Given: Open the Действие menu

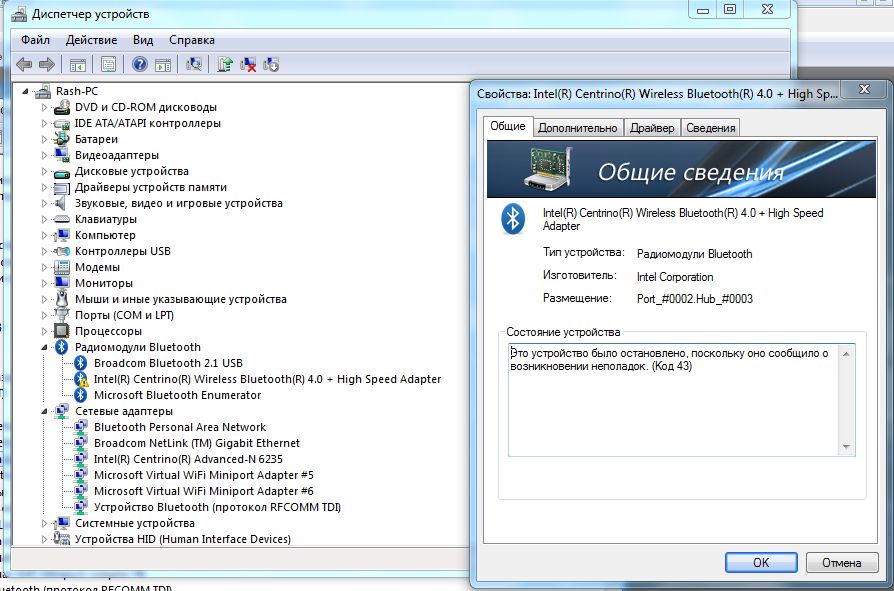Looking at the screenshot, I should 91,40.
